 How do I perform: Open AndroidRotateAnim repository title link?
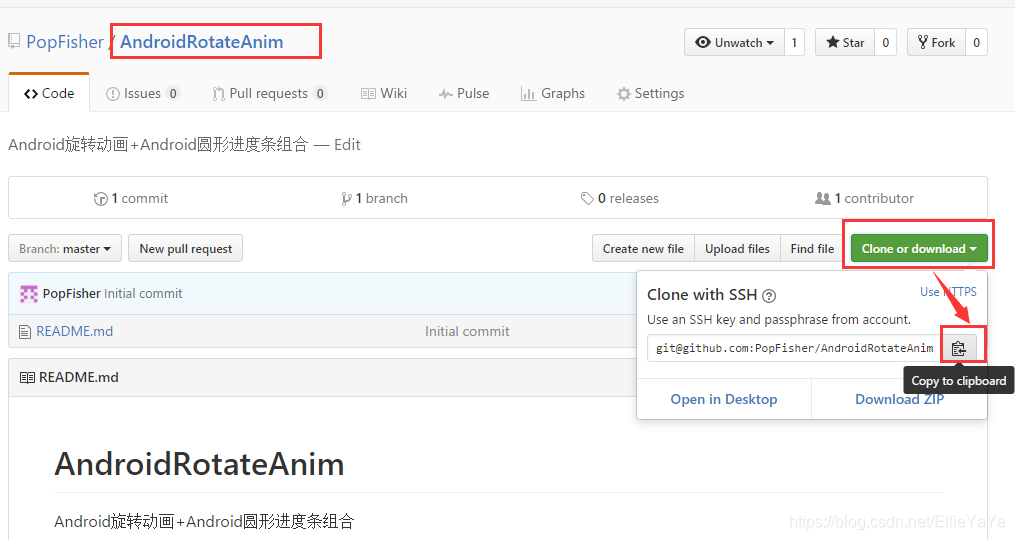[202, 42]
